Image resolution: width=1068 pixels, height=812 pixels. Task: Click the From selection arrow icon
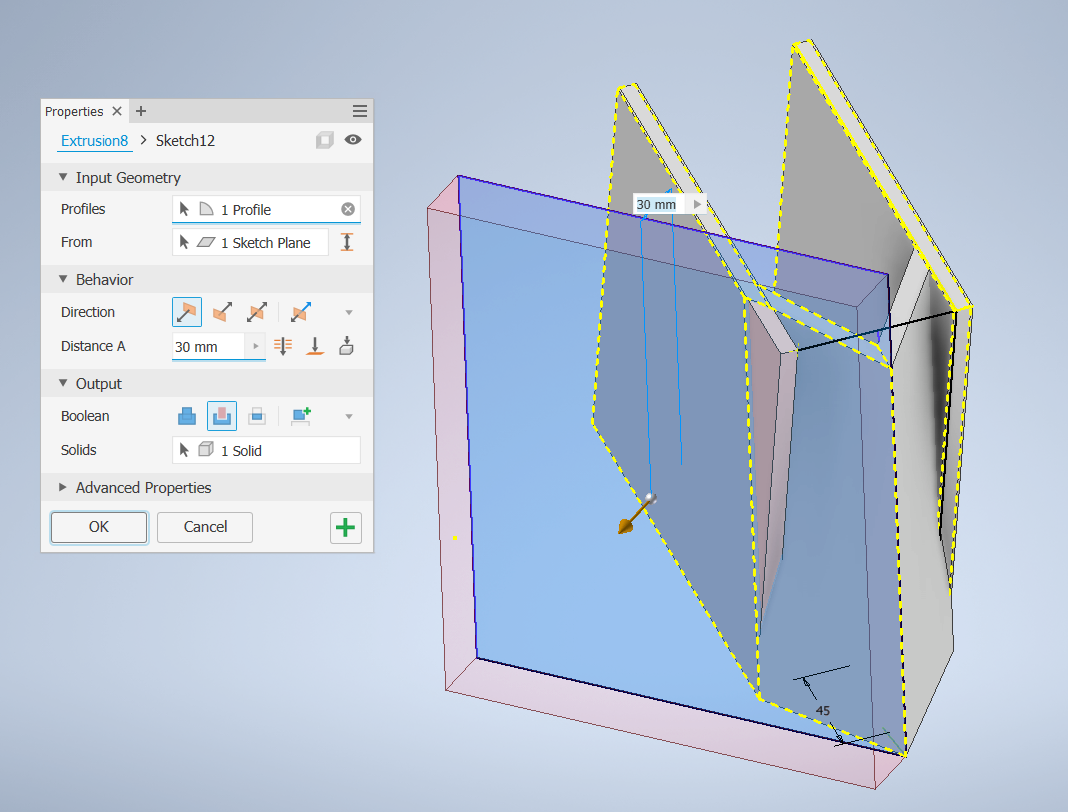(x=184, y=243)
